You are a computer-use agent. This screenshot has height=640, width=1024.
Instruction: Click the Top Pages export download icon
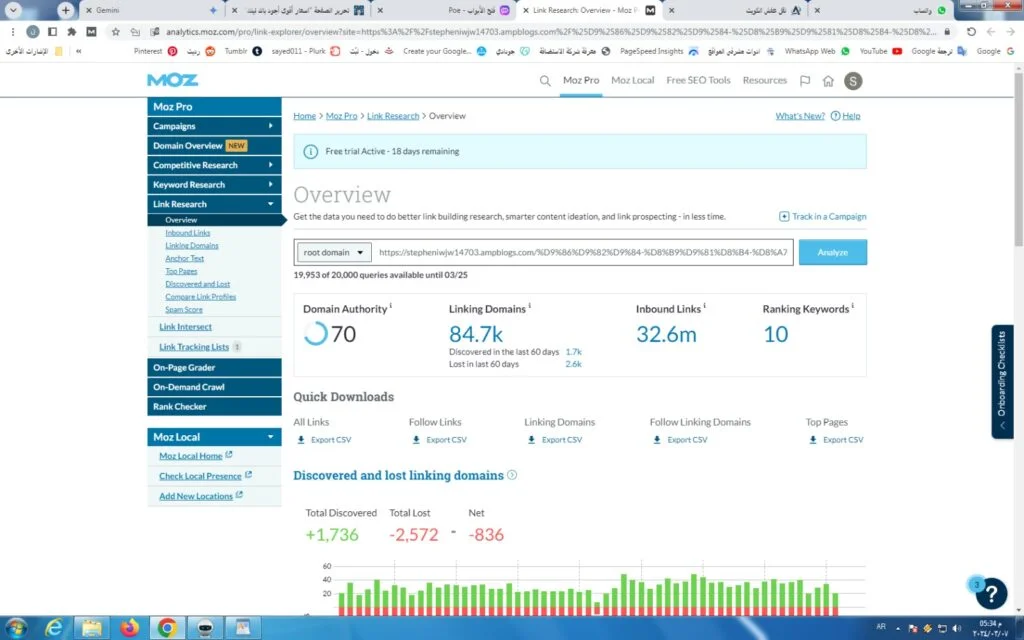click(813, 440)
